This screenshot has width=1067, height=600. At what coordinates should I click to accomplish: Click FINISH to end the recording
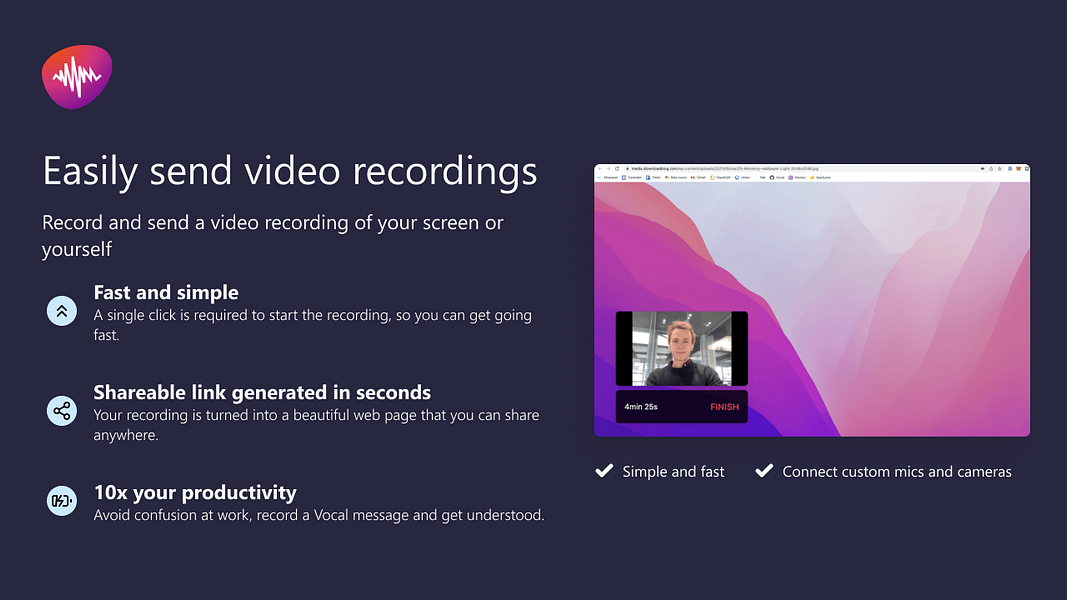click(x=724, y=407)
